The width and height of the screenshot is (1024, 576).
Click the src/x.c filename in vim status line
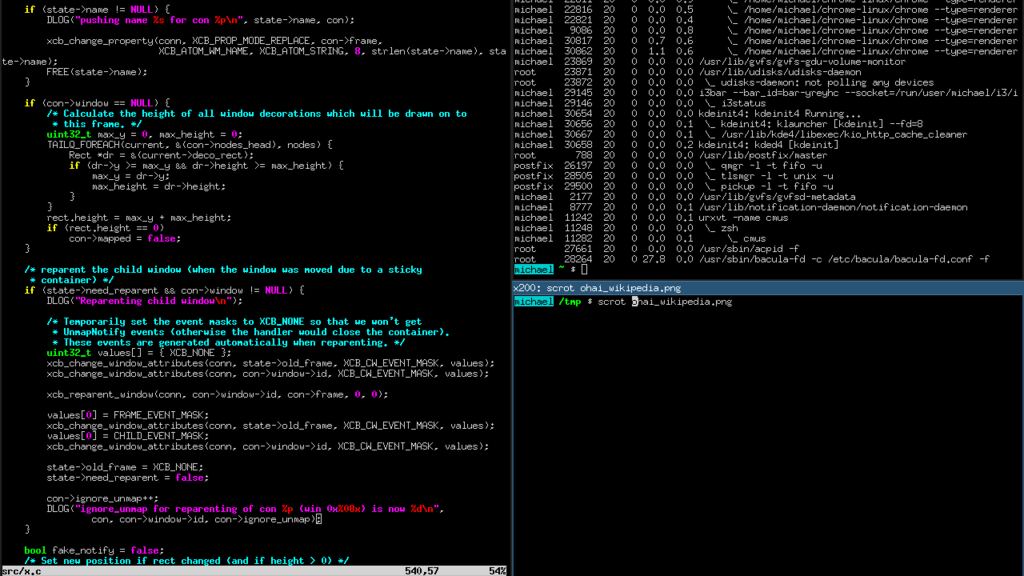pyautogui.click(x=22, y=571)
